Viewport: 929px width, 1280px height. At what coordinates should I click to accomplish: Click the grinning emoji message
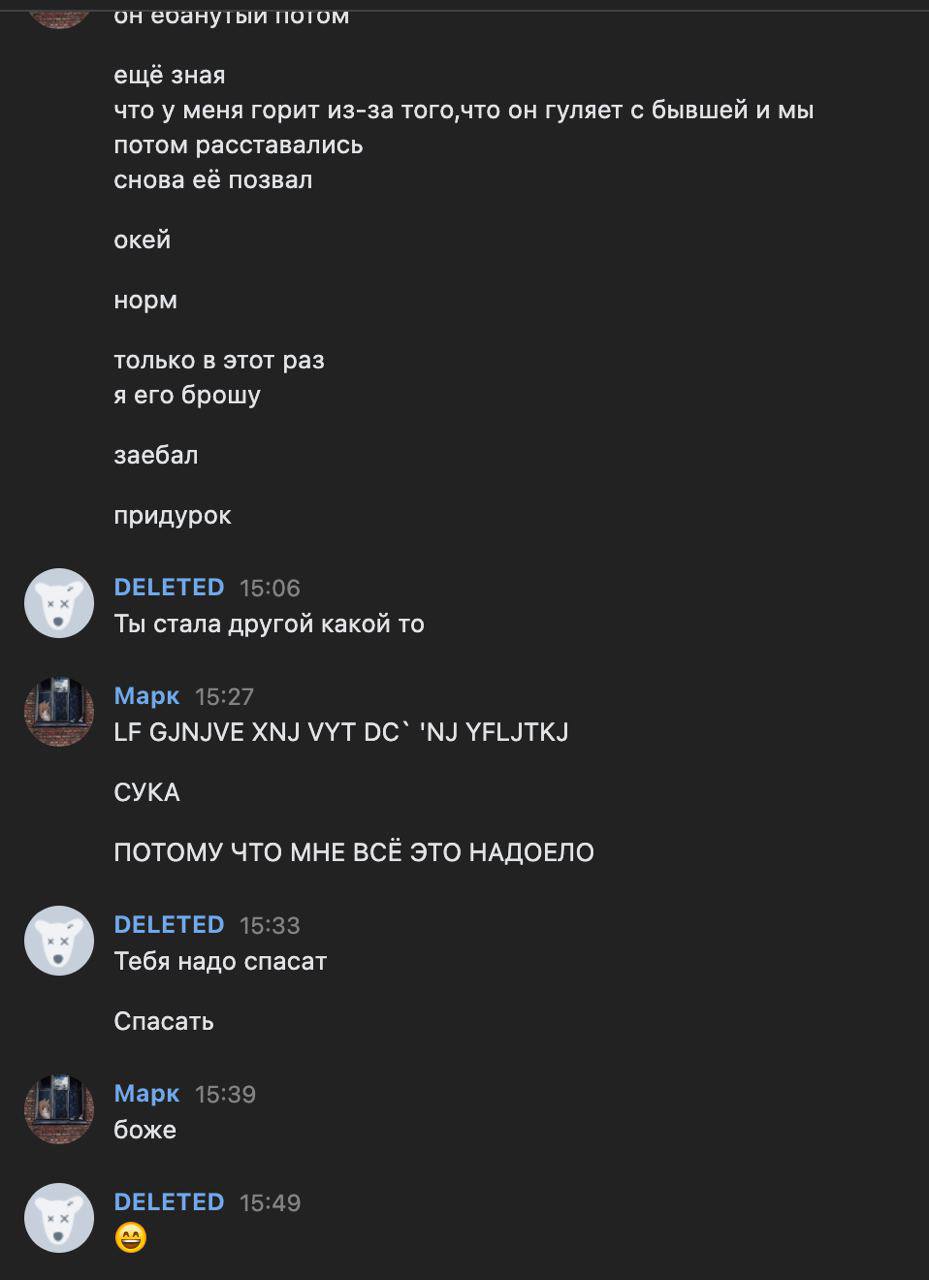point(131,1238)
